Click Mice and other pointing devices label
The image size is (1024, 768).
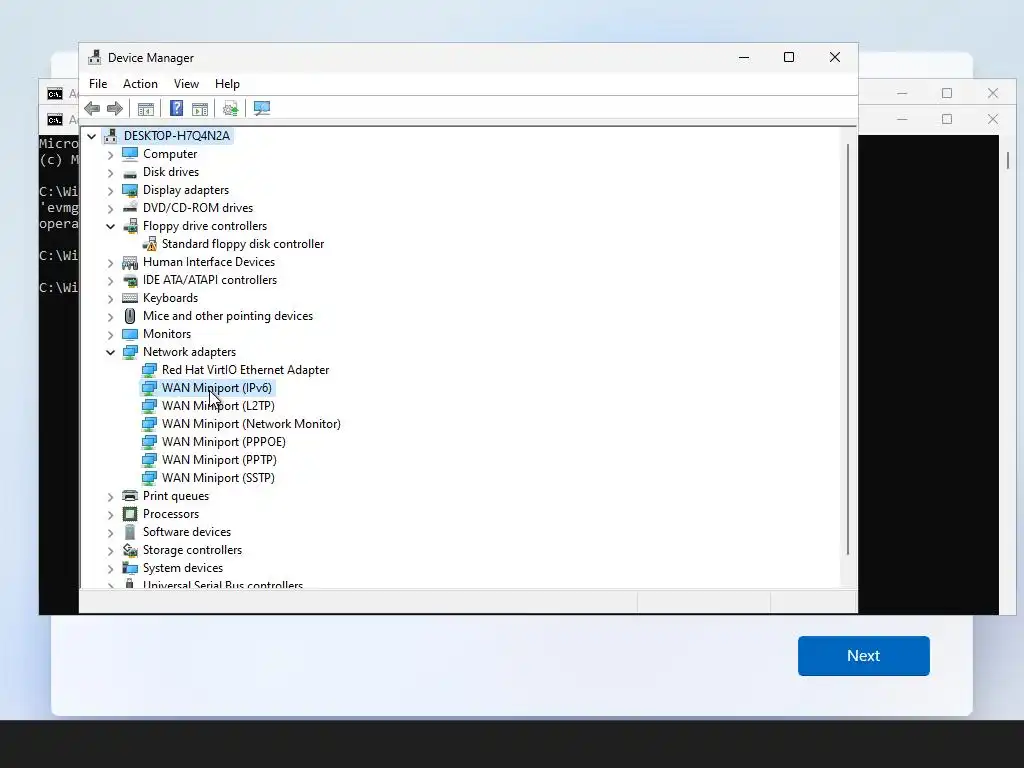228,316
